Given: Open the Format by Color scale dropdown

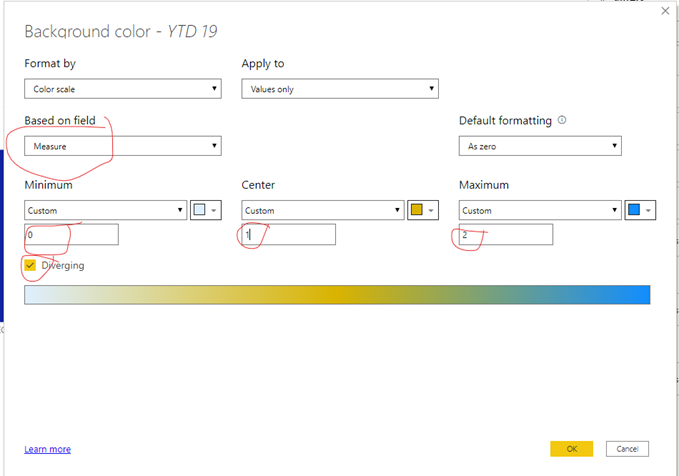Looking at the screenshot, I should click(x=123, y=89).
